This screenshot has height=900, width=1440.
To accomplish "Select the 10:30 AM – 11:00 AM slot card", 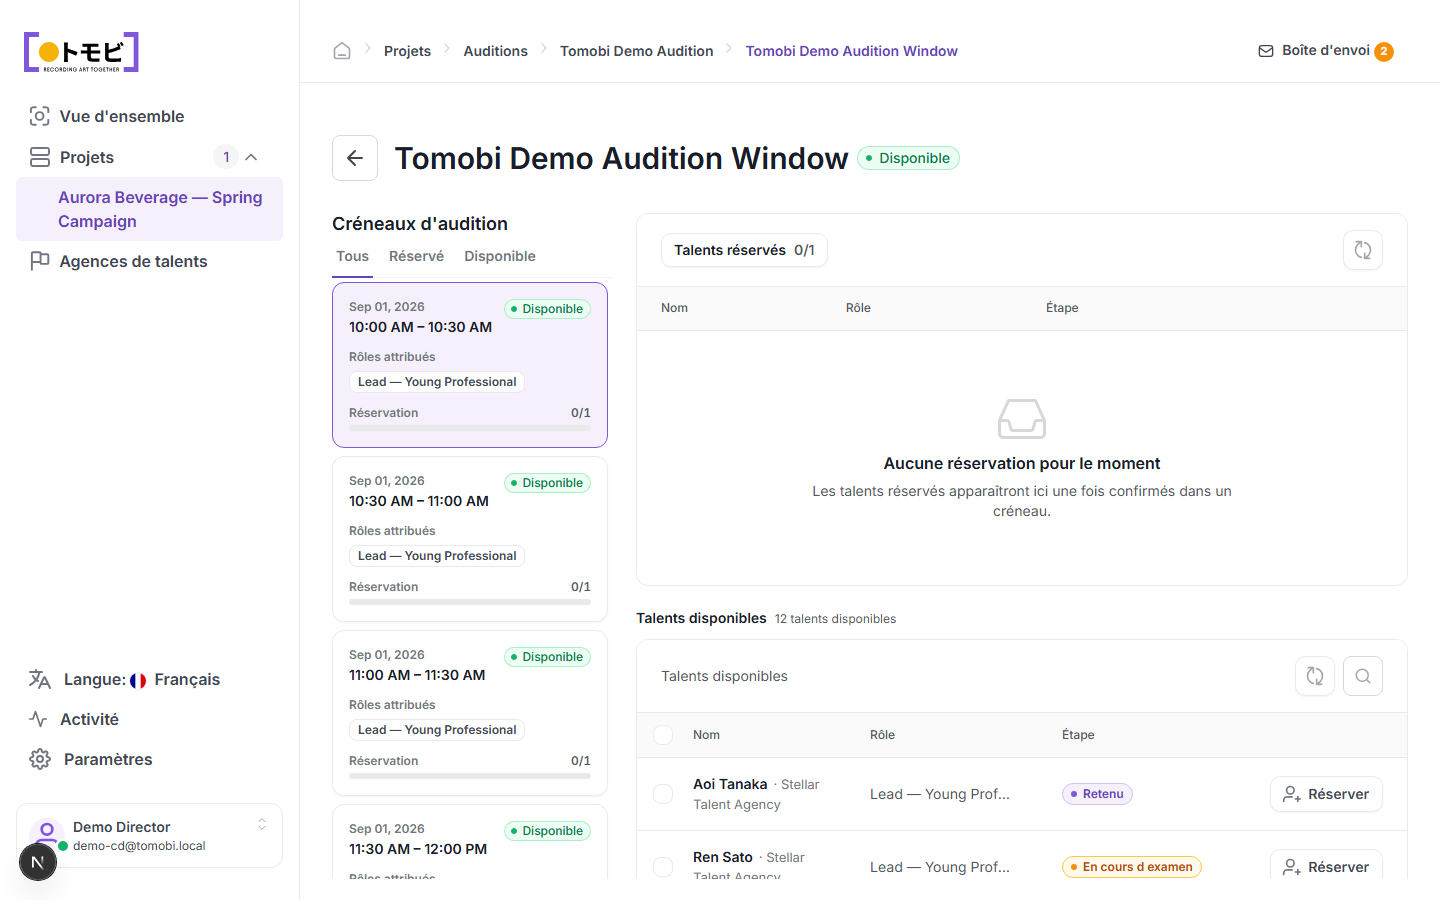I will [x=470, y=539].
